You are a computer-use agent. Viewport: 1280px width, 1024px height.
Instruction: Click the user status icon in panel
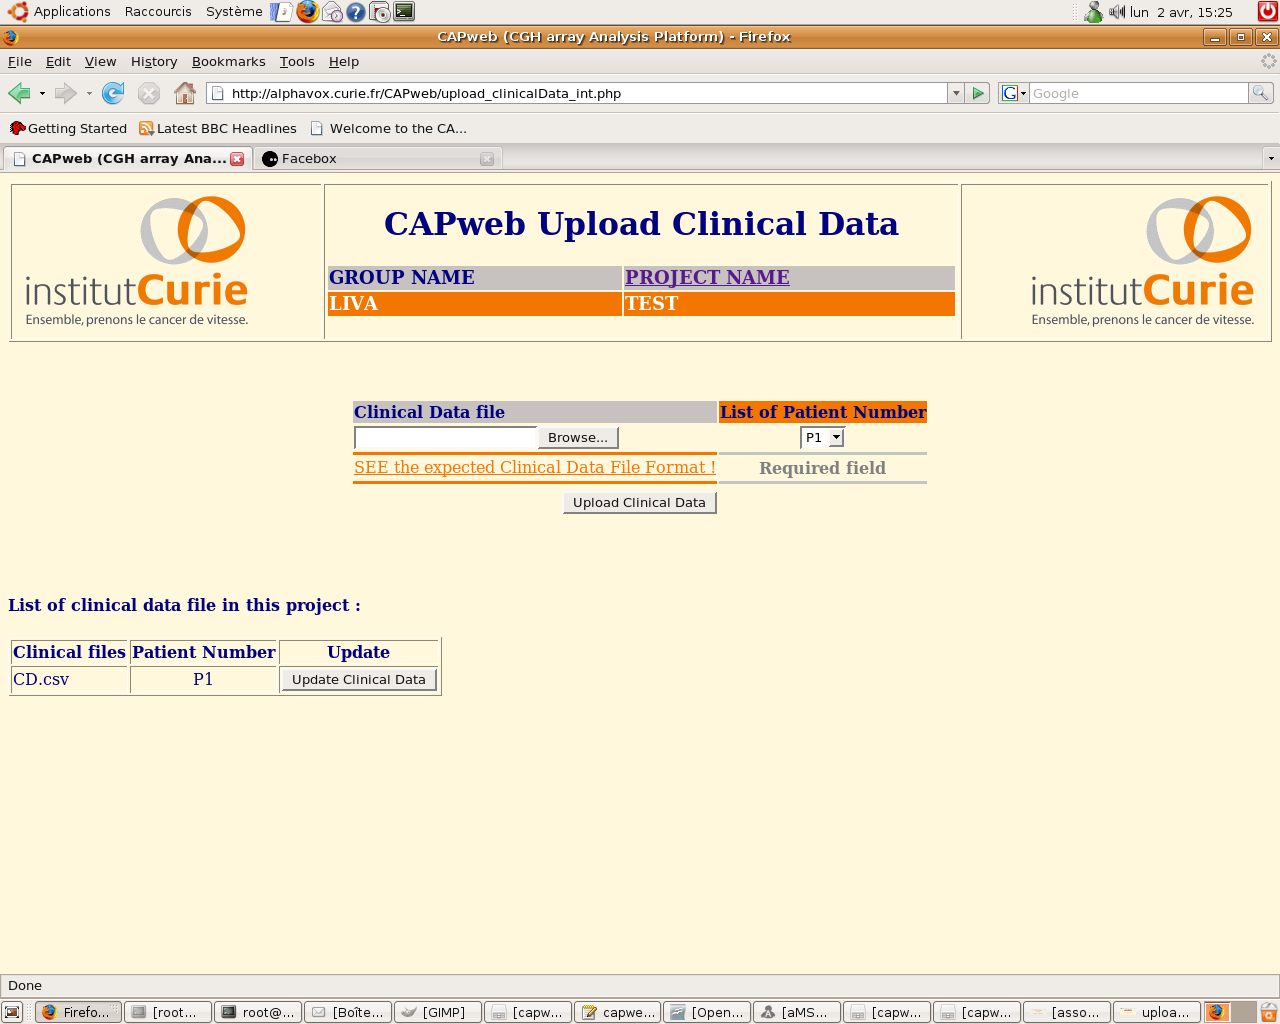pos(1094,12)
